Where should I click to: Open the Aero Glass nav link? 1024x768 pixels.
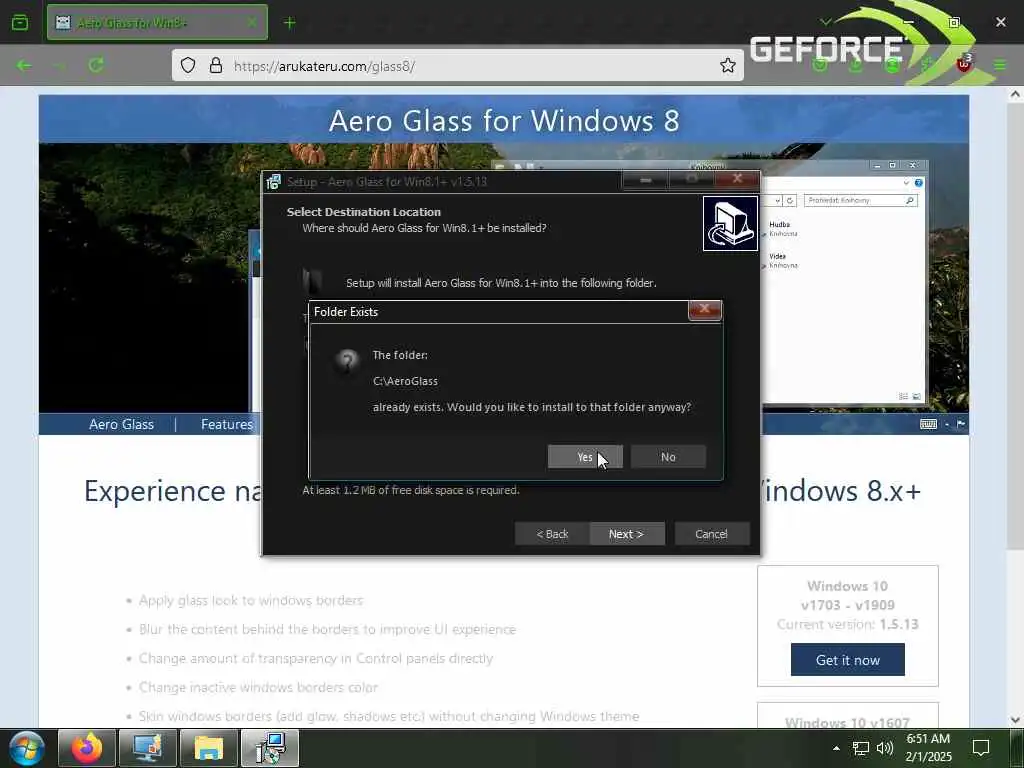(121, 424)
